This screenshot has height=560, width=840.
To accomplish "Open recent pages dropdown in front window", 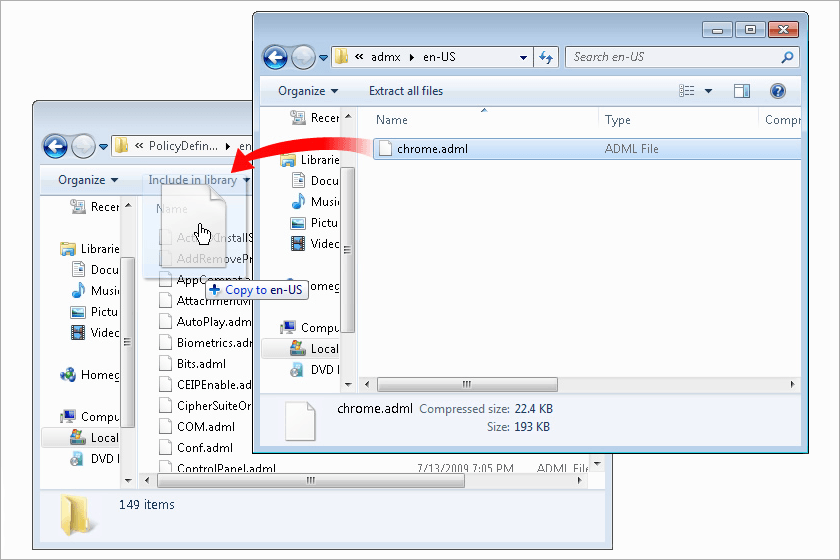I will click(323, 58).
